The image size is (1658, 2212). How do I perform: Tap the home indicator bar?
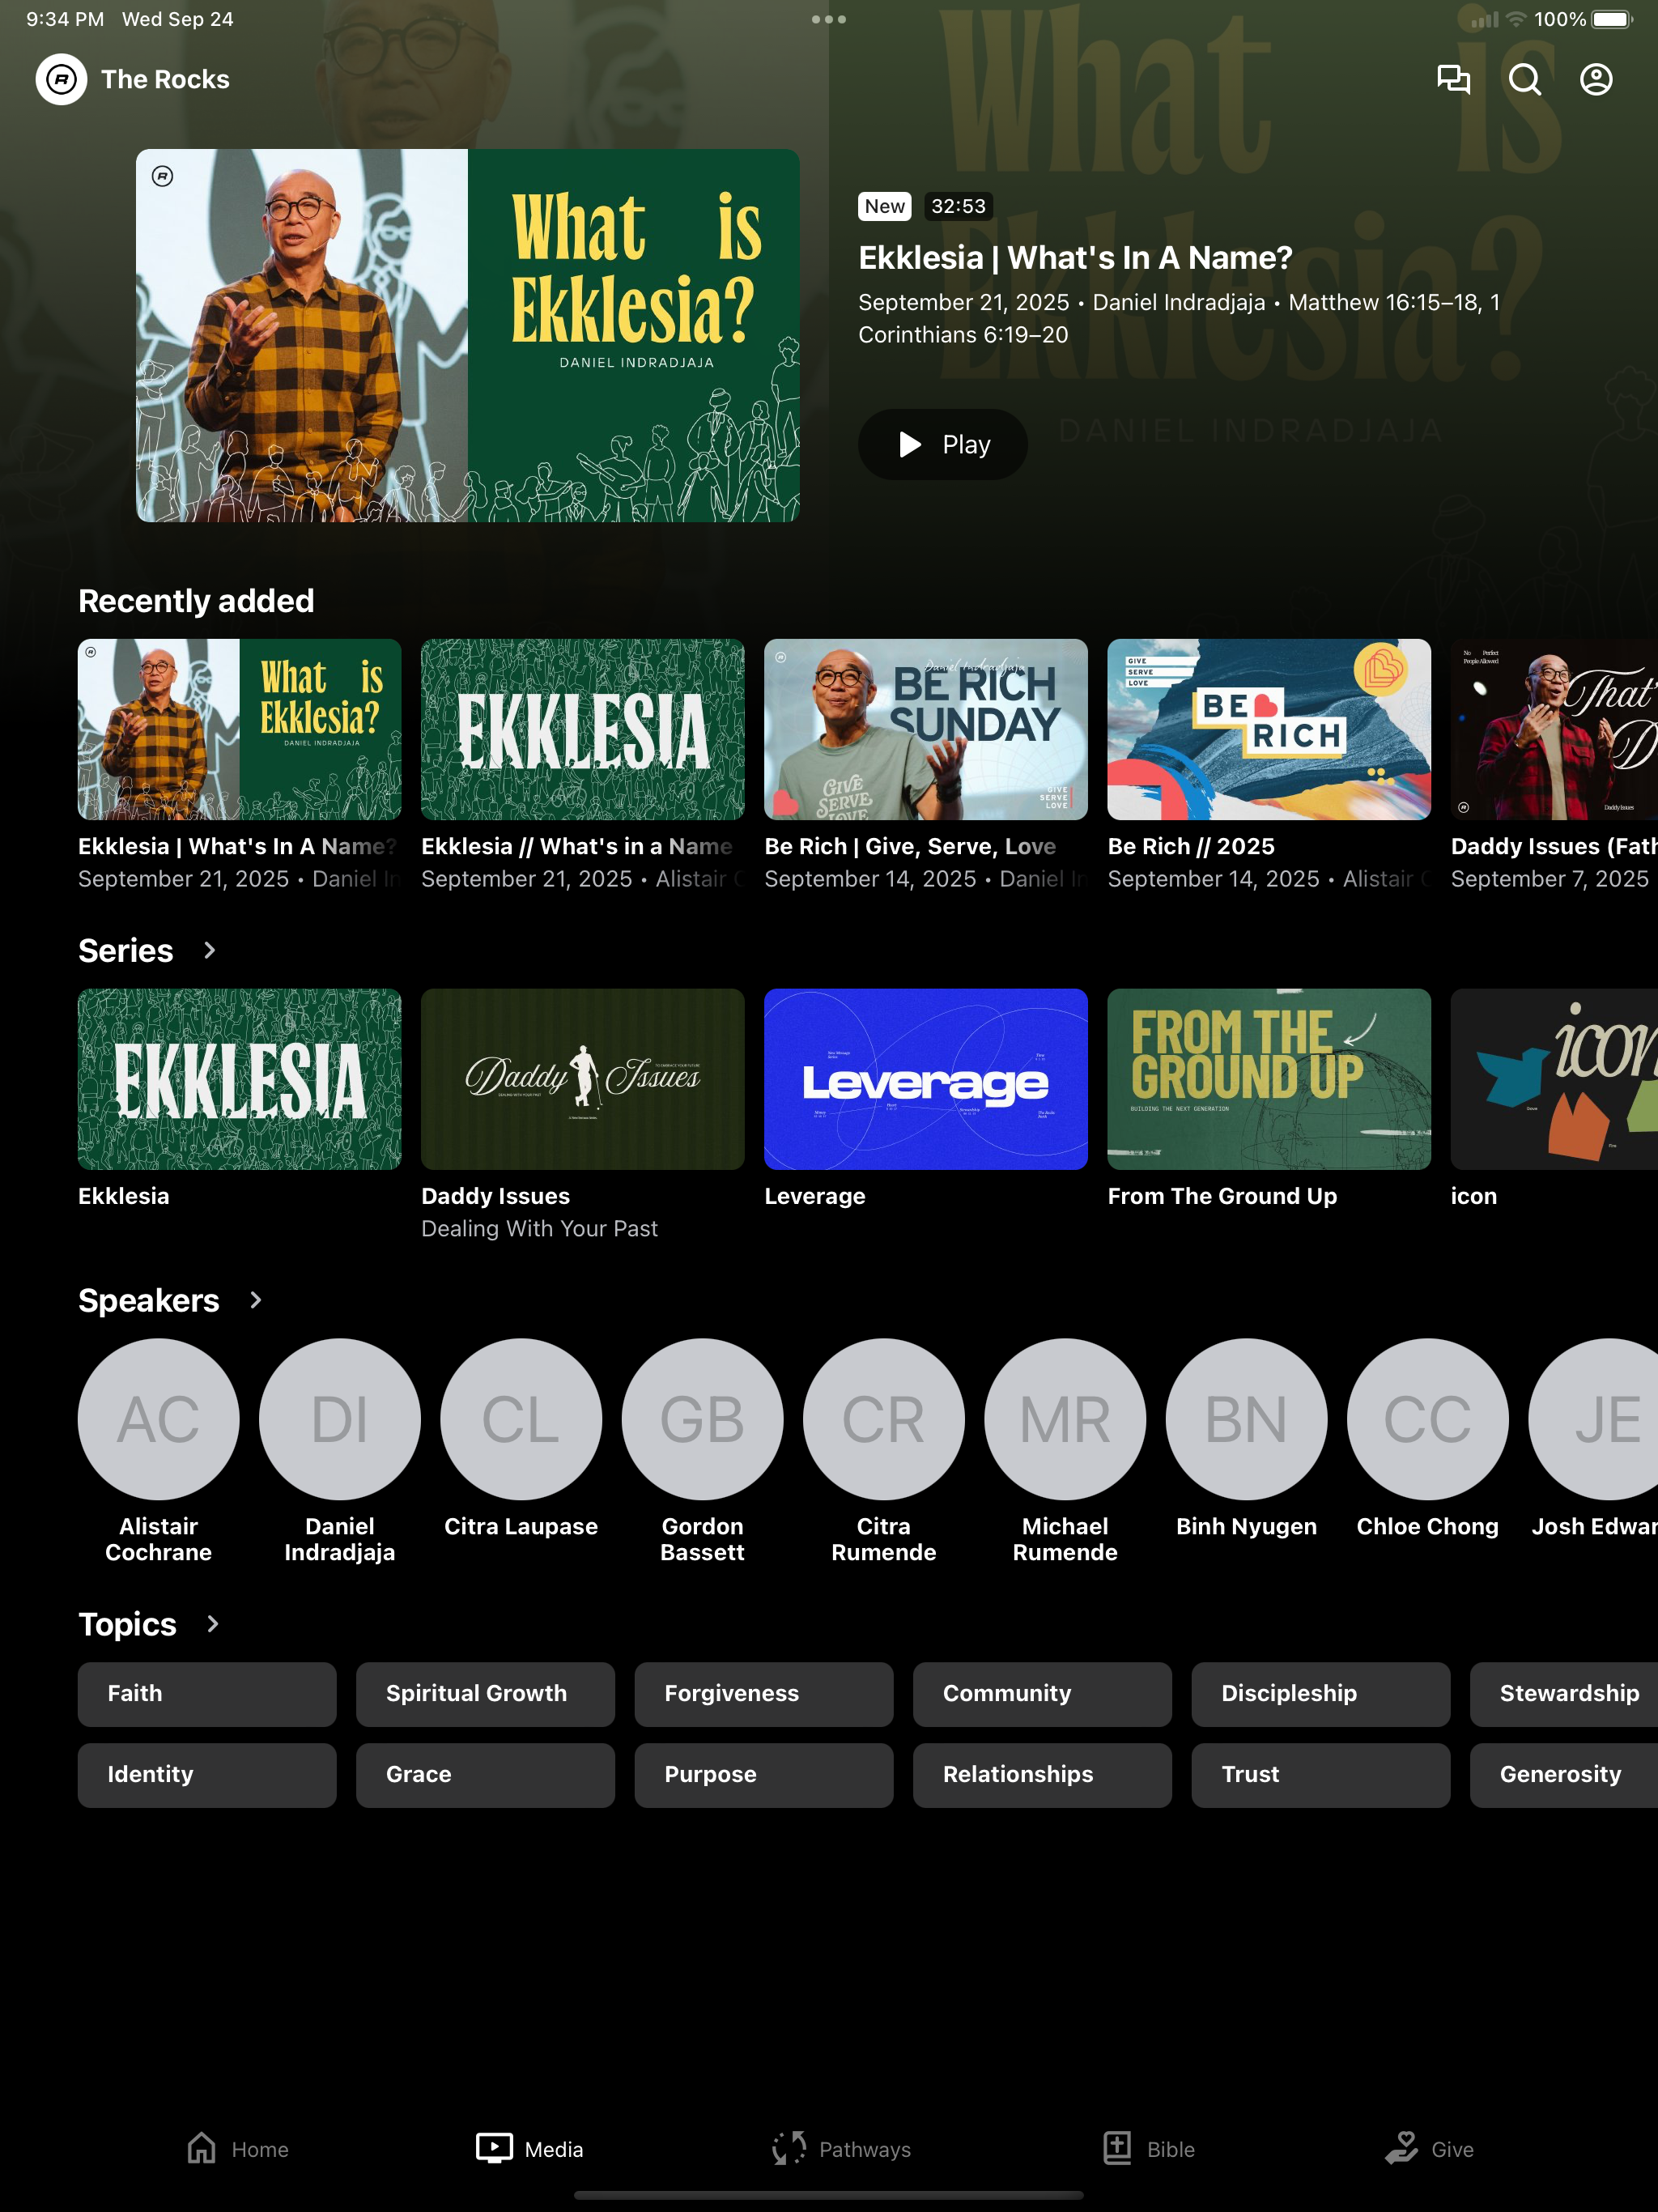829,2196
